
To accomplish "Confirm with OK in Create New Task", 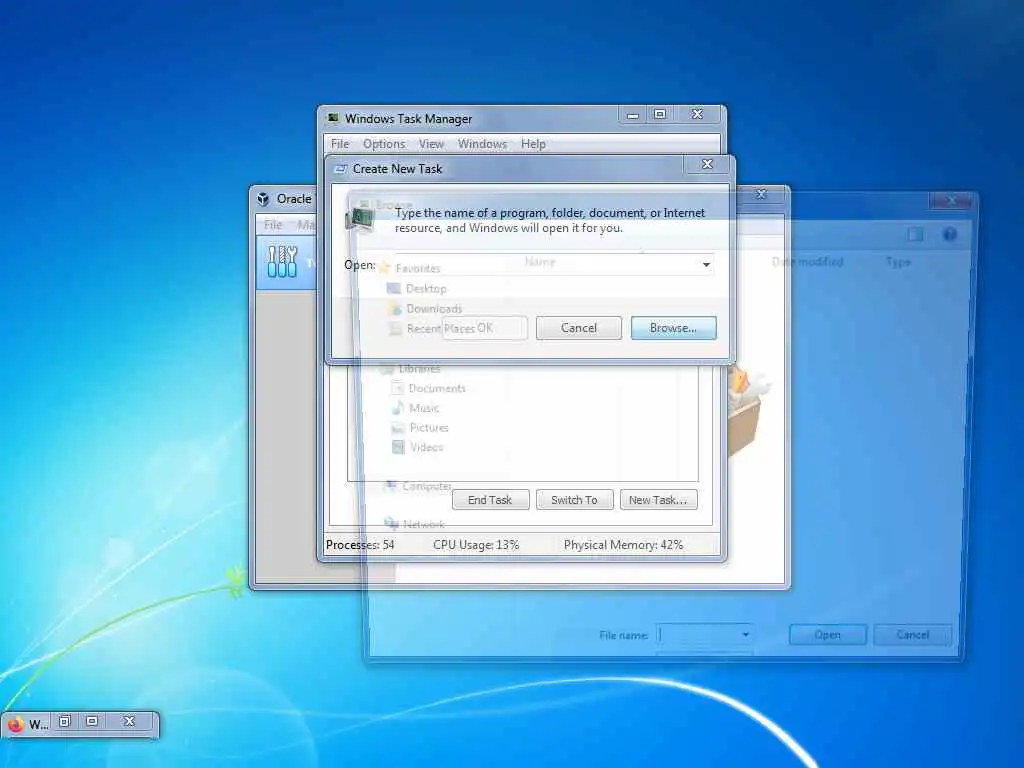I will click(x=485, y=328).
